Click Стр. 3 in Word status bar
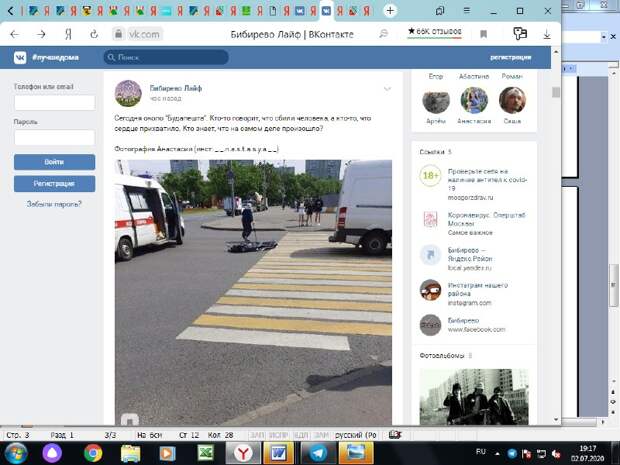Image resolution: width=620 pixels, height=465 pixels. click(17, 435)
